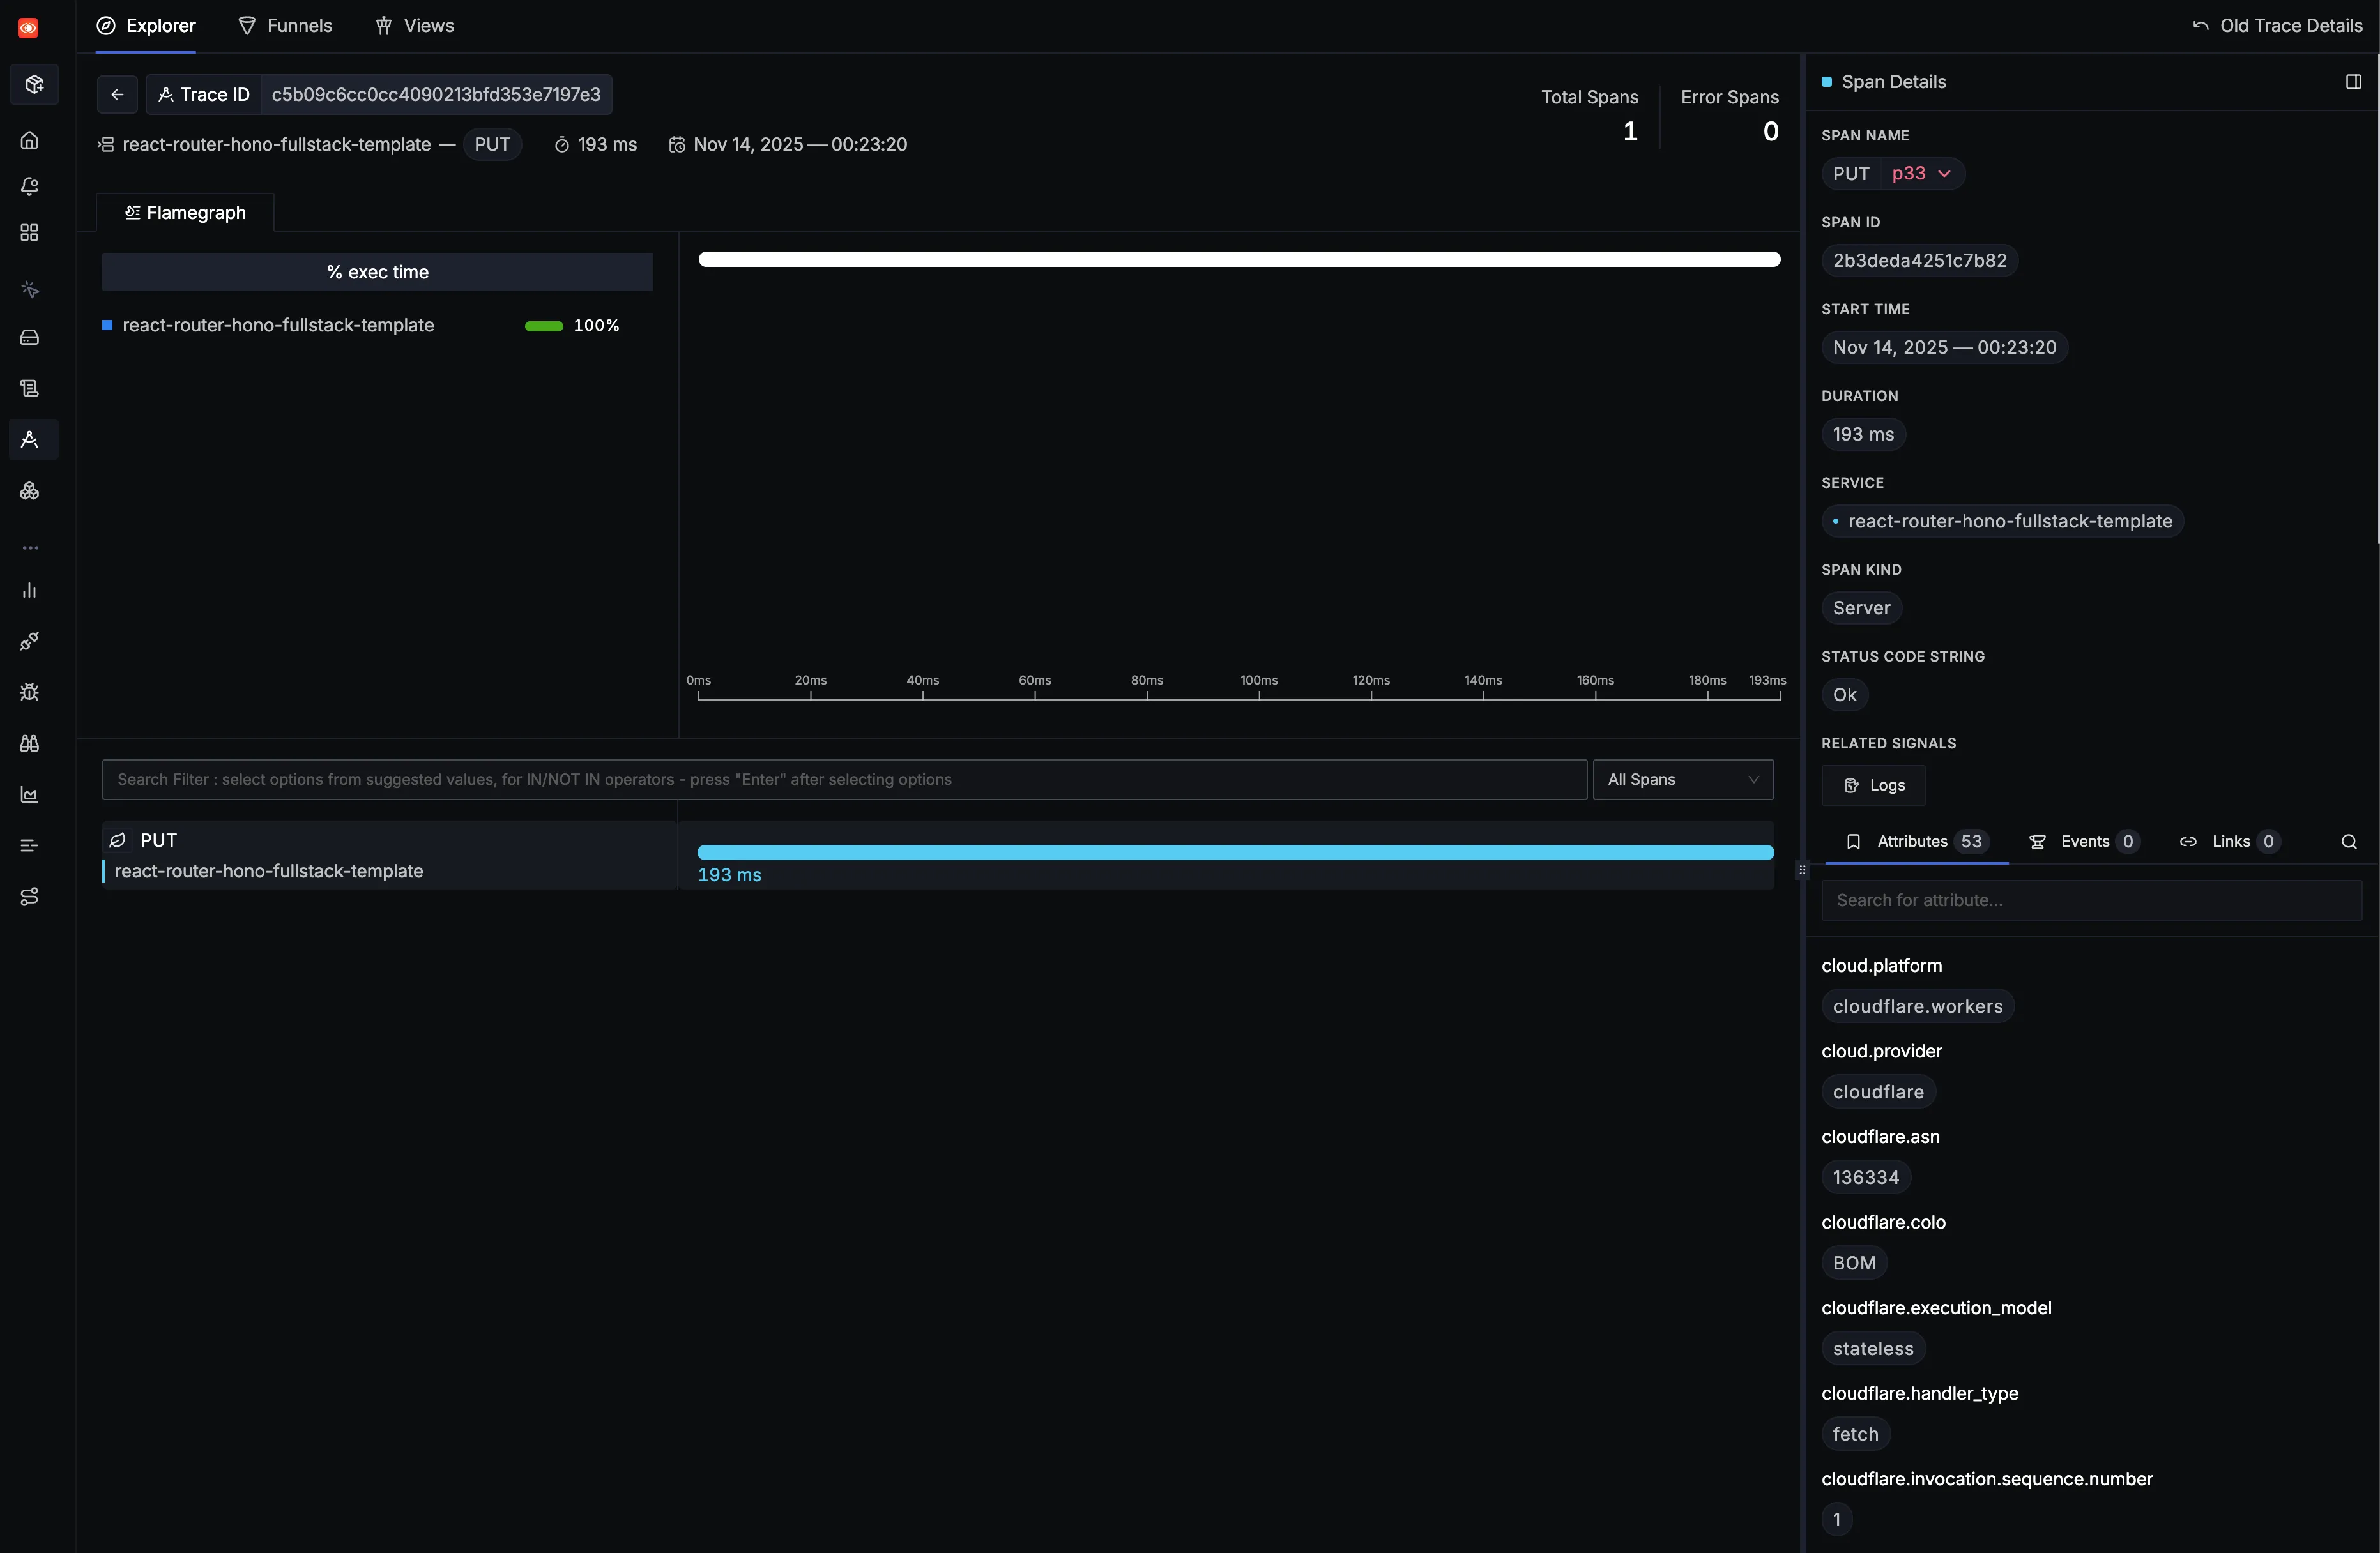
Task: Toggle the react-router-hono-fullstack-template legend entry
Action: 278,325
